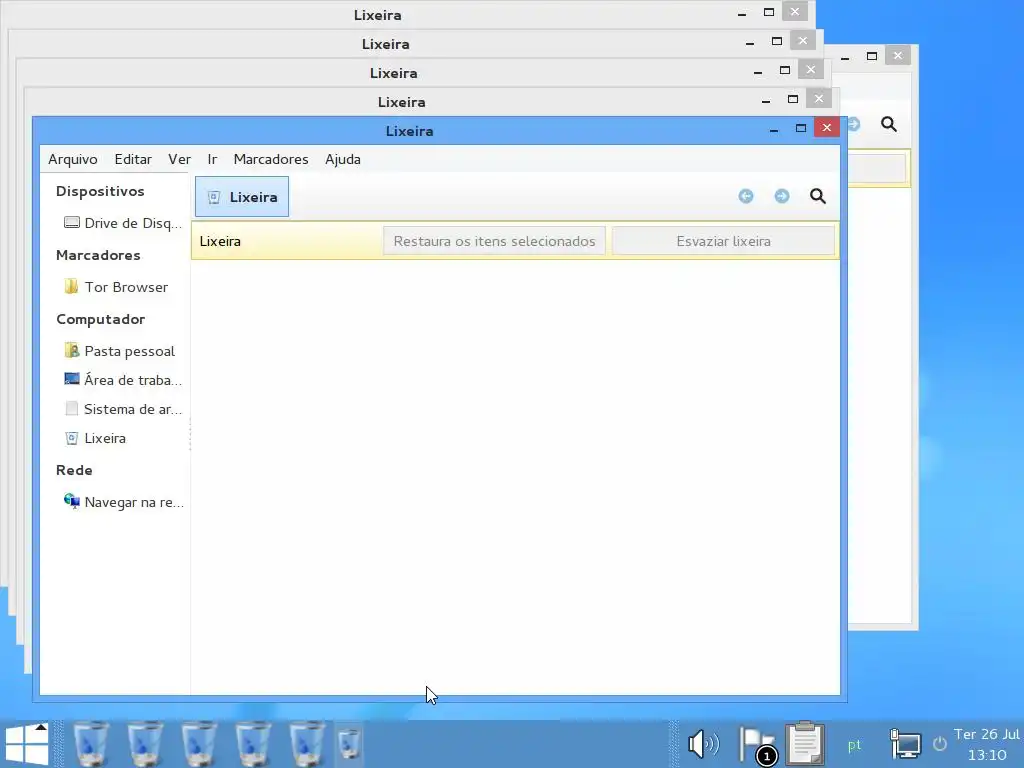This screenshot has width=1024, height=768.
Task: Go back with the left arrow icon
Action: [x=746, y=196]
